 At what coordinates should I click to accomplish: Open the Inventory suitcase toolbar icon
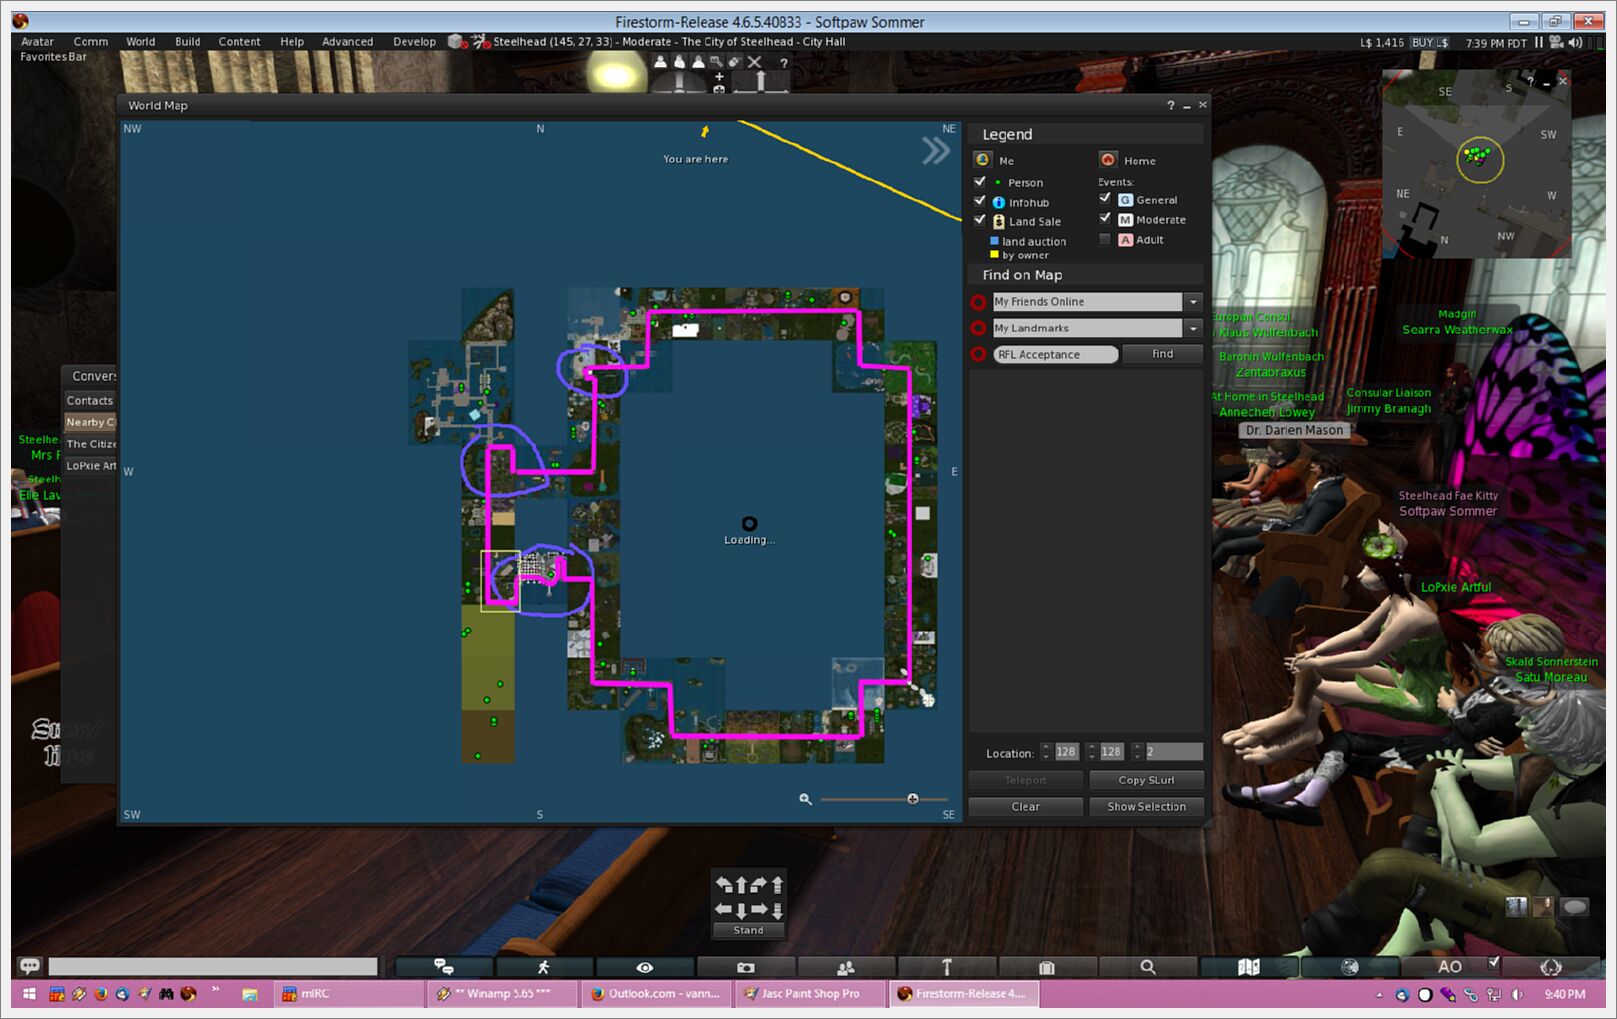click(1047, 967)
